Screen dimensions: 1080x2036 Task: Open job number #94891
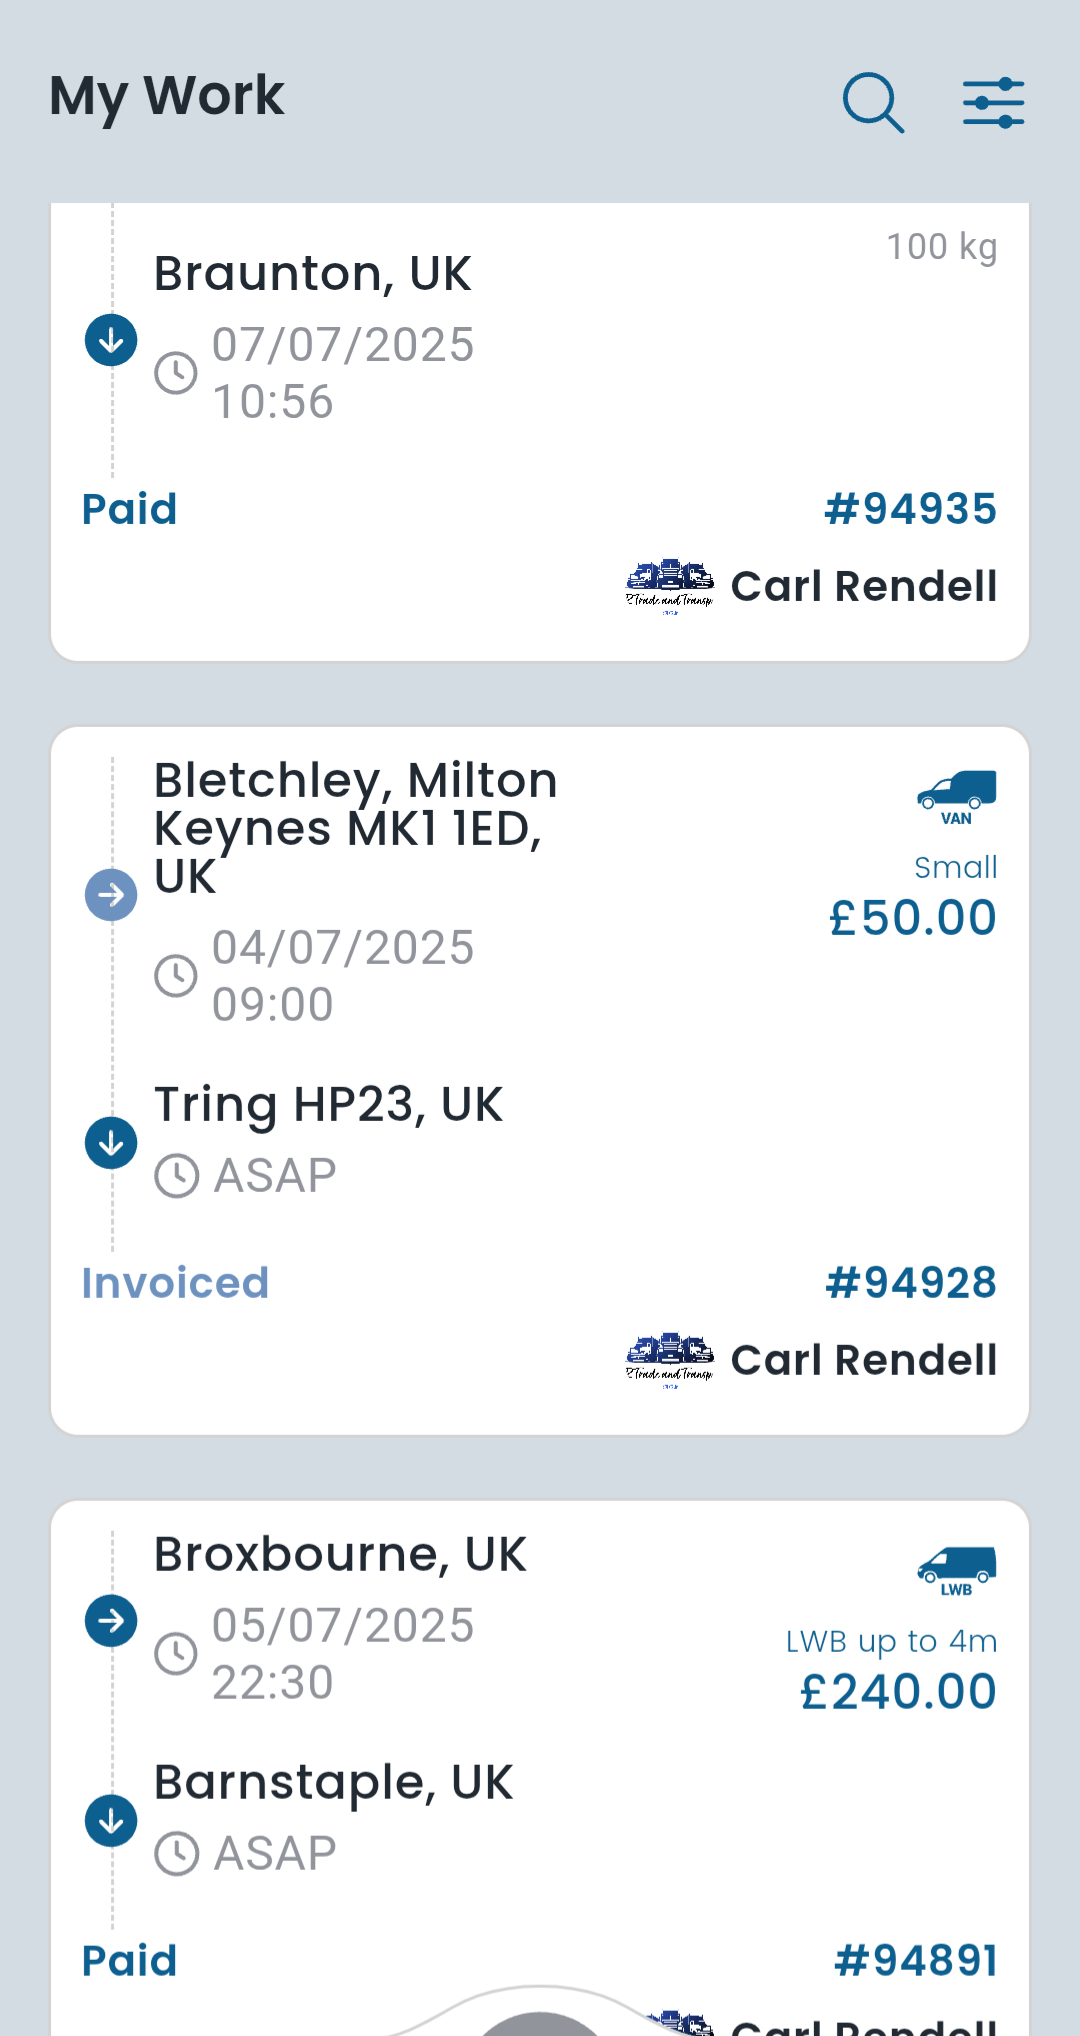(916, 1960)
